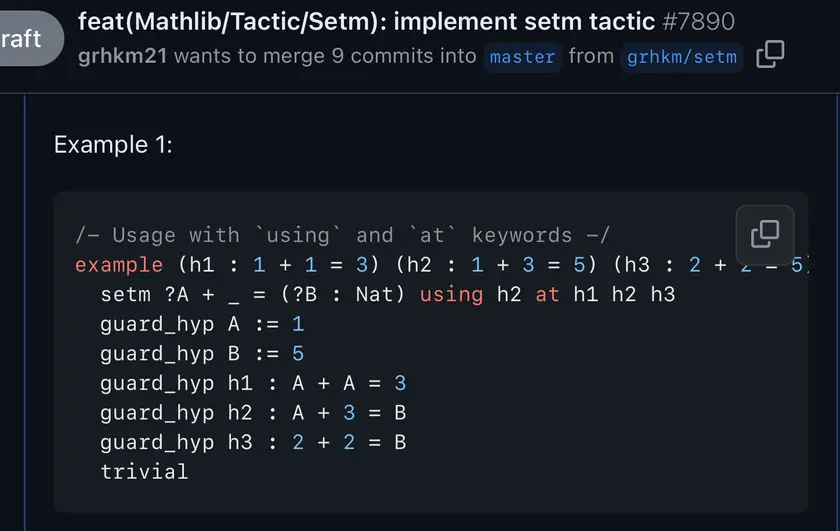
Task: Click the red "using" keyword in the code
Action: tap(451, 295)
